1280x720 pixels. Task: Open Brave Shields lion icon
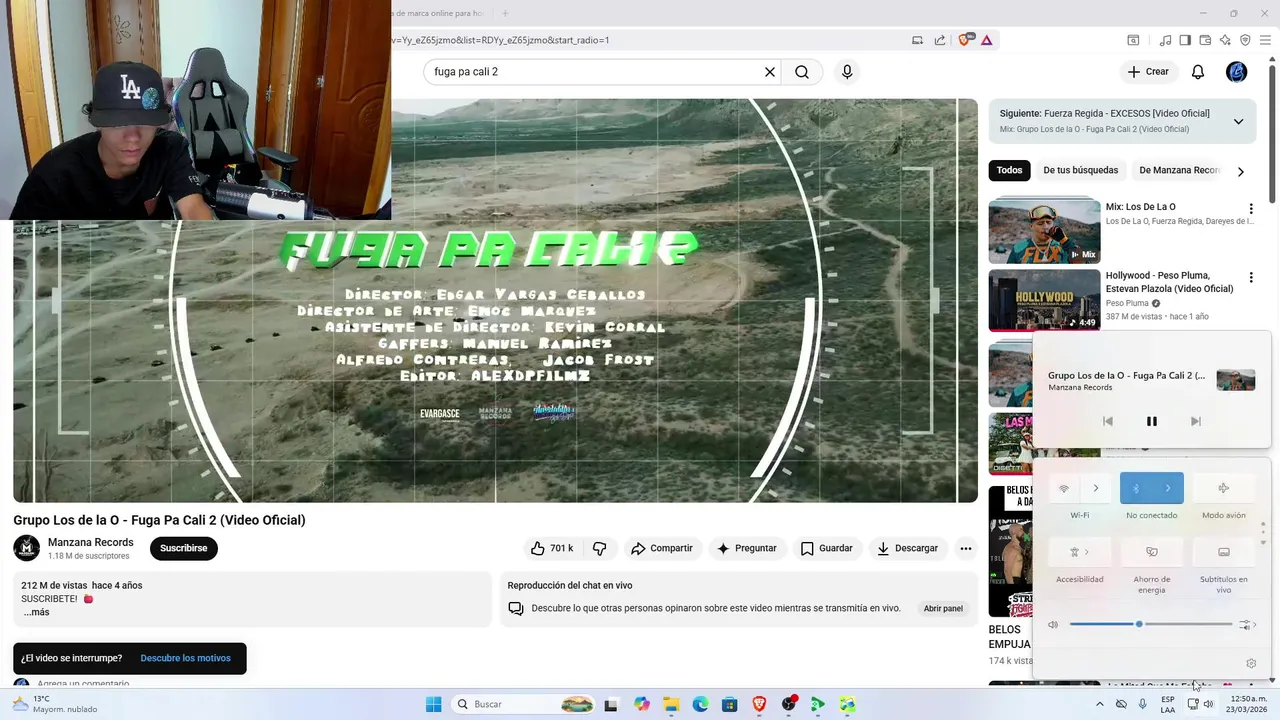point(965,40)
